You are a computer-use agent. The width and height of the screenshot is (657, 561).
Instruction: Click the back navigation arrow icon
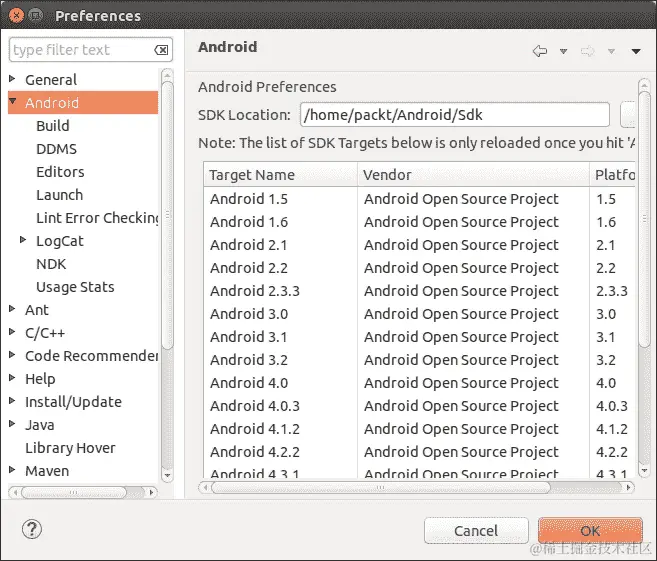tap(540, 51)
